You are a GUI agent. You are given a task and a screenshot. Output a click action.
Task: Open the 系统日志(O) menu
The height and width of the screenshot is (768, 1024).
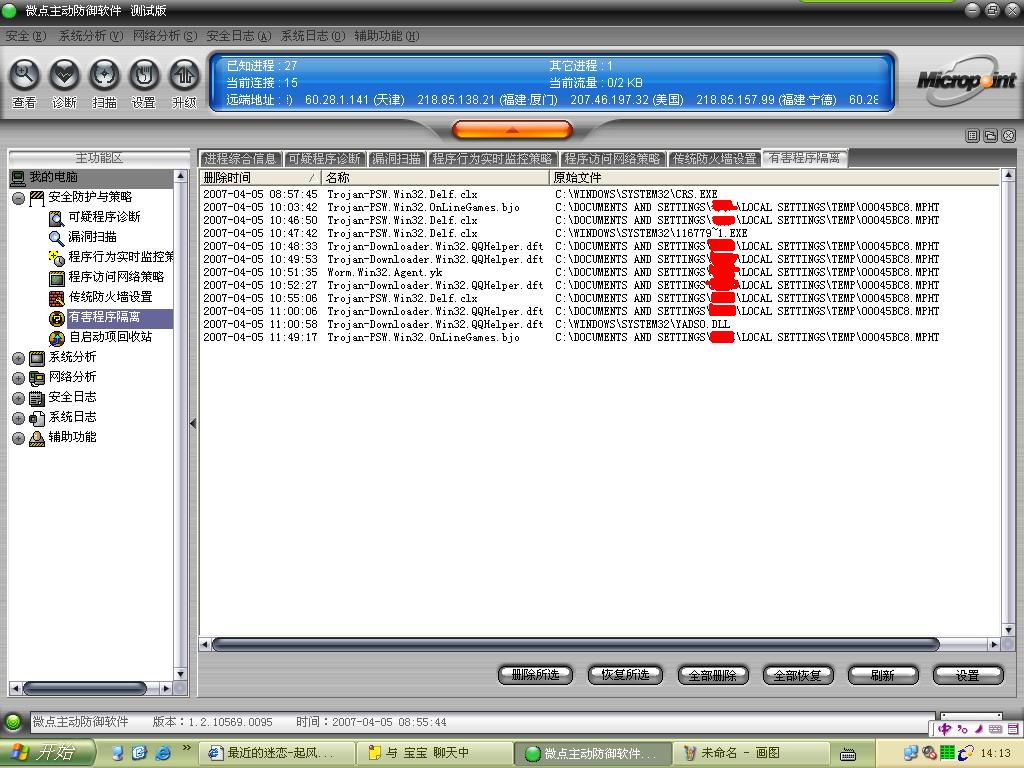(313, 36)
